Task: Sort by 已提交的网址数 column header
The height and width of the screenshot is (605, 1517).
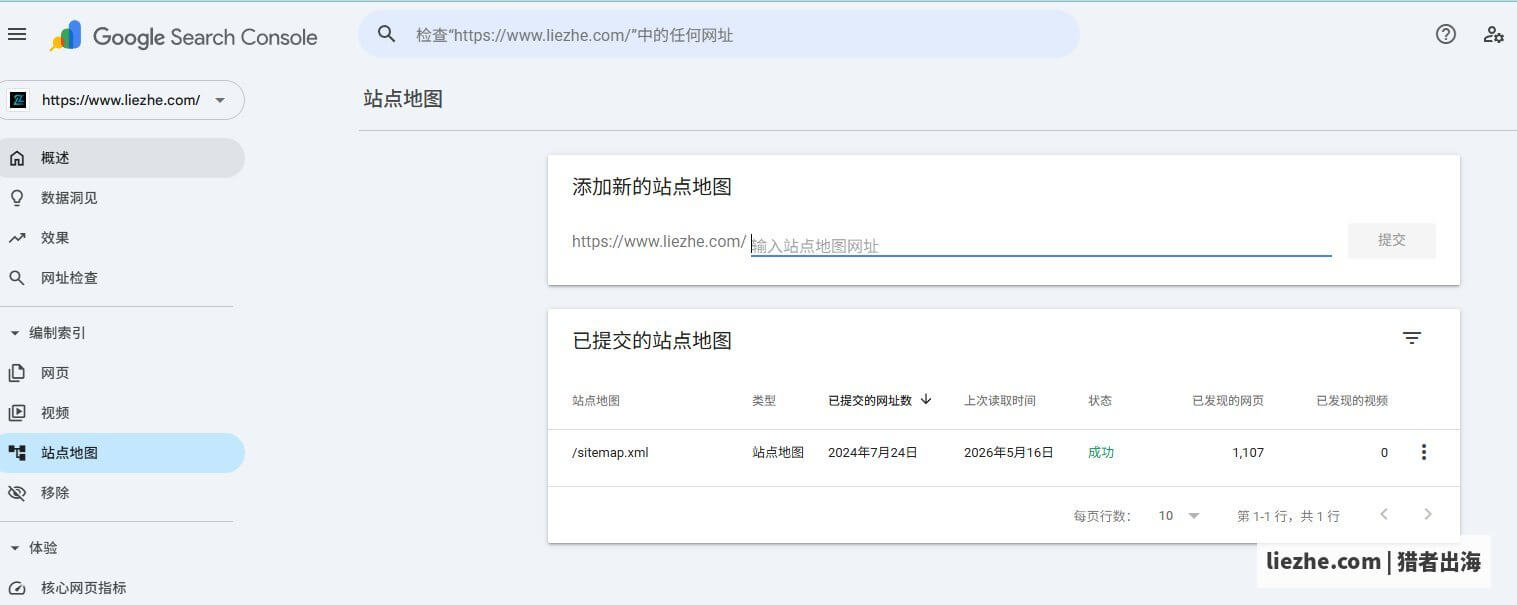Action: (870, 400)
